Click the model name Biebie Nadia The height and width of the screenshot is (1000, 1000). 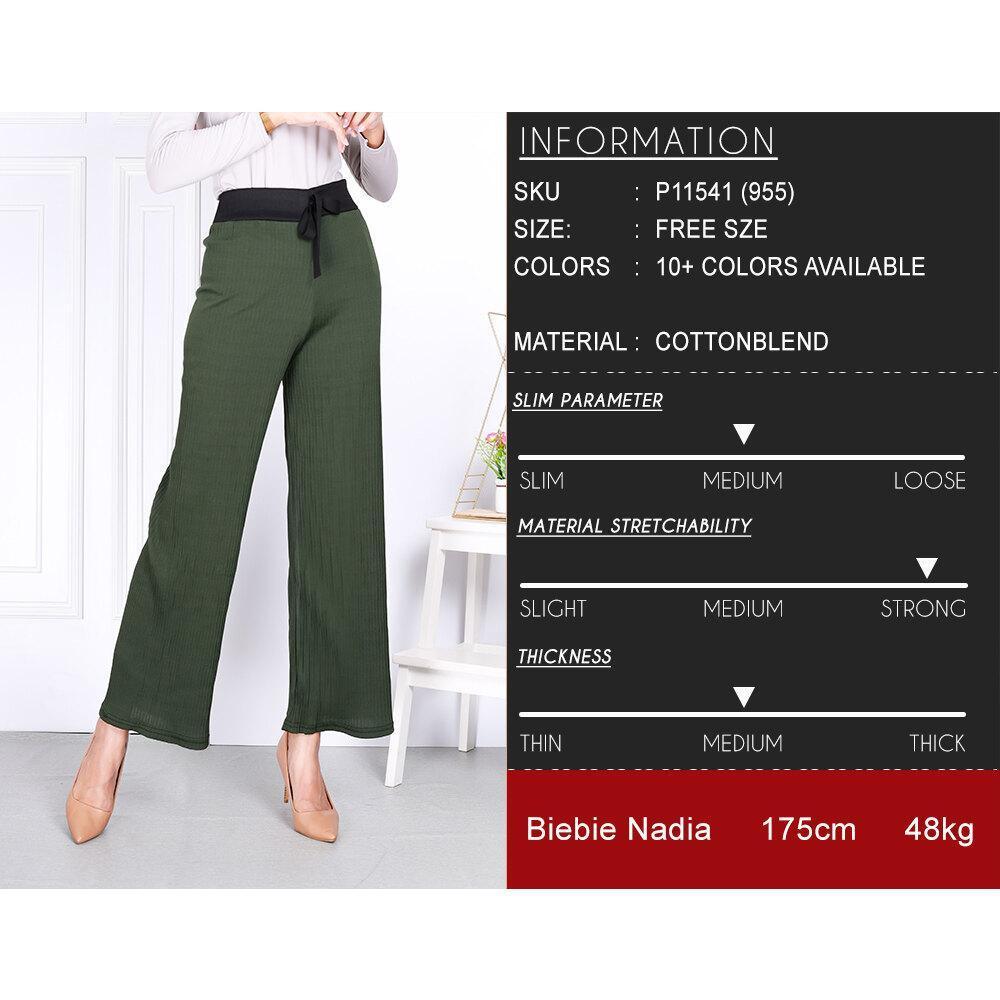618,830
